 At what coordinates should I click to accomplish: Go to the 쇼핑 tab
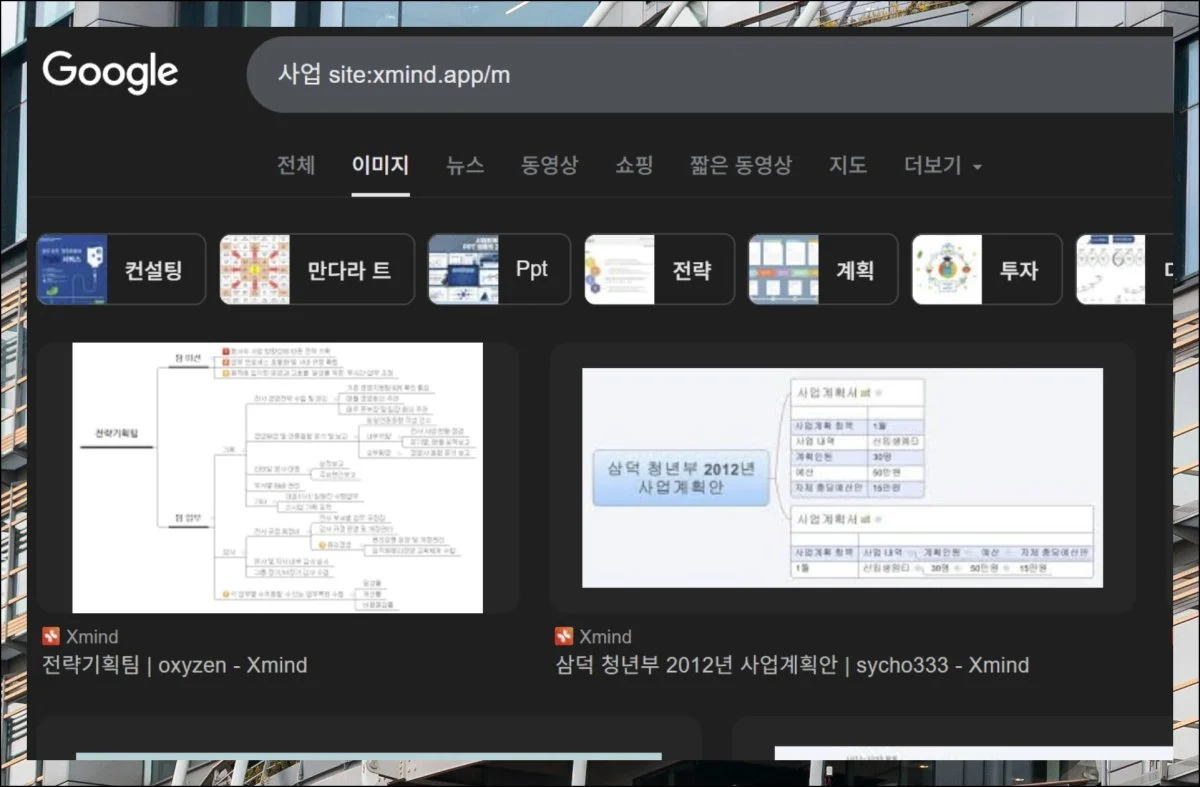(x=634, y=165)
